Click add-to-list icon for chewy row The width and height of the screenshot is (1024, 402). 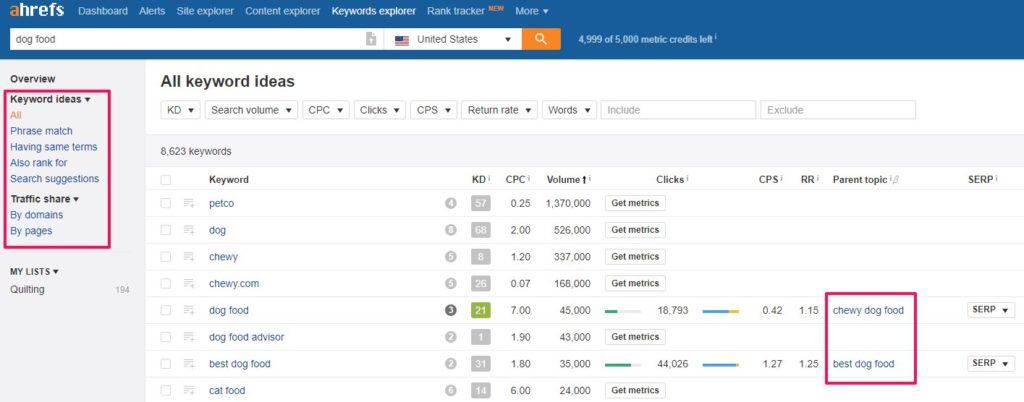point(189,257)
